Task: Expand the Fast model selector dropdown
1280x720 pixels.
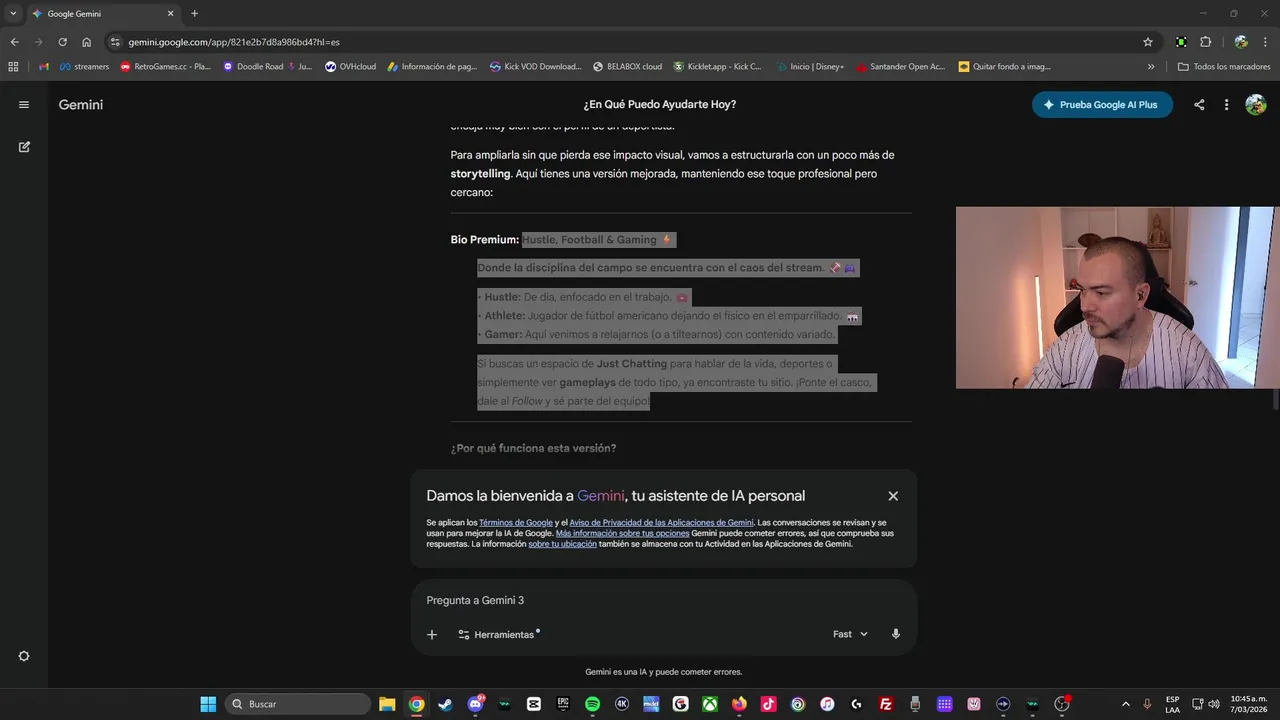Action: 850,634
